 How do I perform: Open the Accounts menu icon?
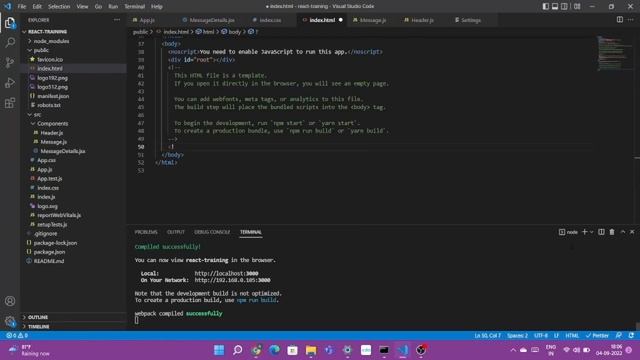coord(10,301)
